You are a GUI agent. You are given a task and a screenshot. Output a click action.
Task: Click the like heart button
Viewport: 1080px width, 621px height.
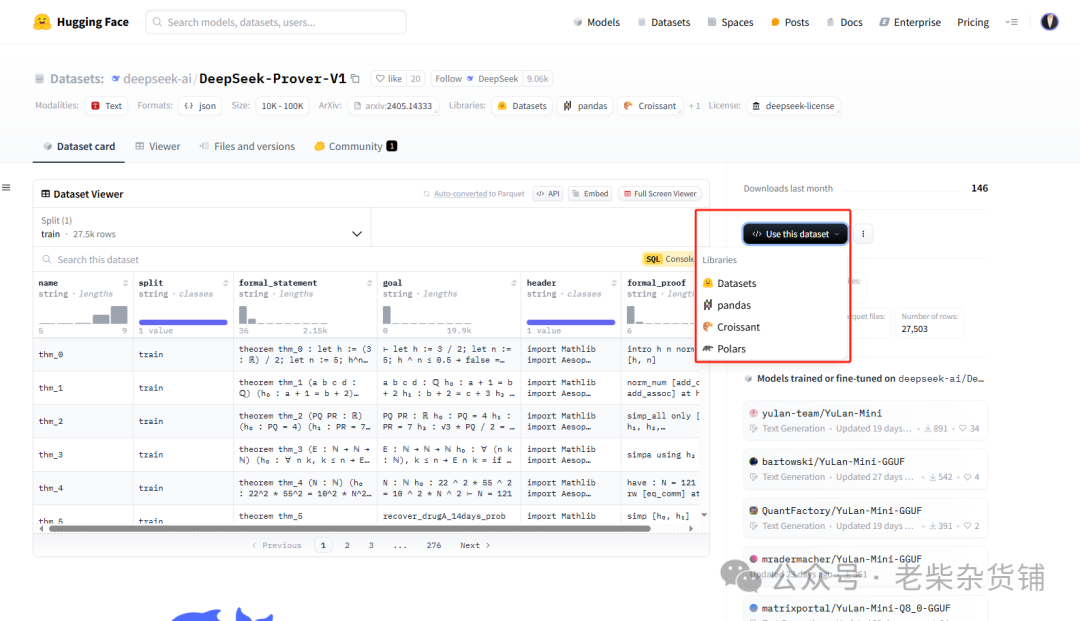[x=388, y=78]
